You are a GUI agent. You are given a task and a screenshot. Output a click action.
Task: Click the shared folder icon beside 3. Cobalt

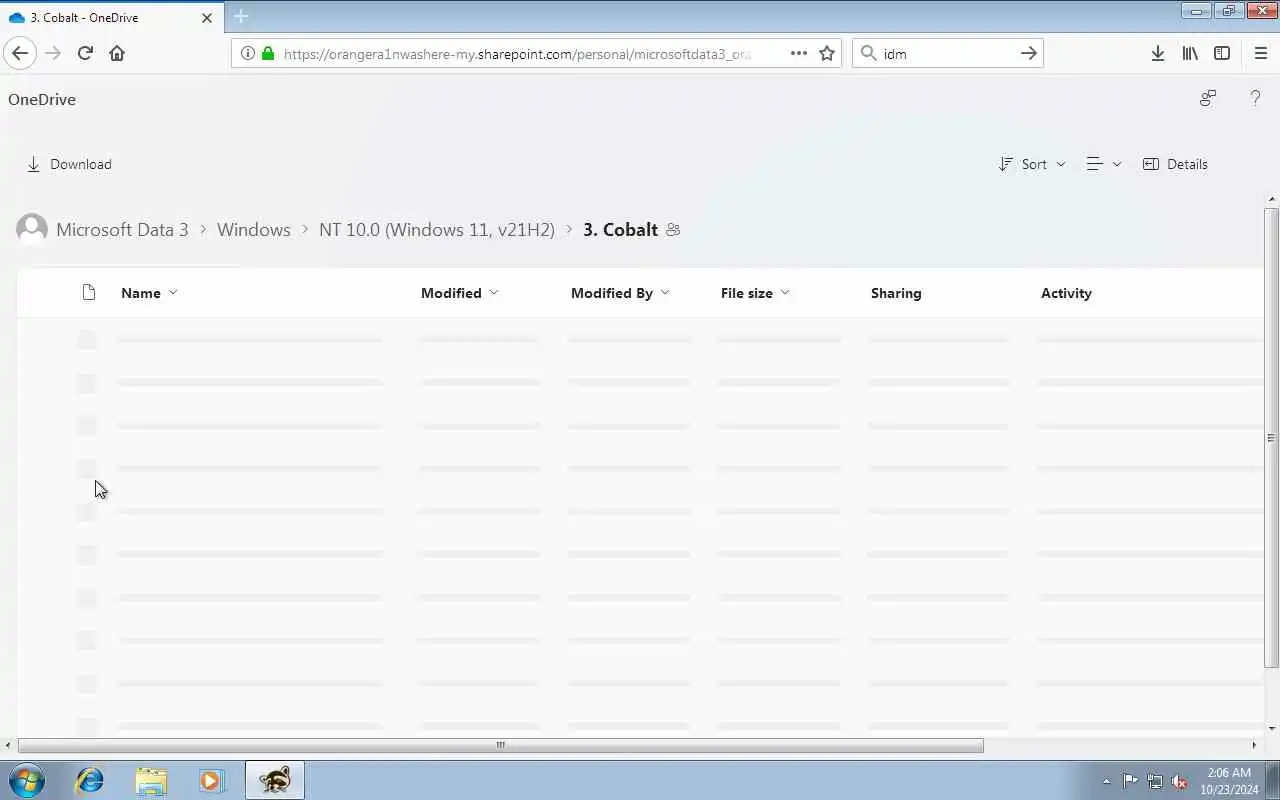(x=673, y=230)
